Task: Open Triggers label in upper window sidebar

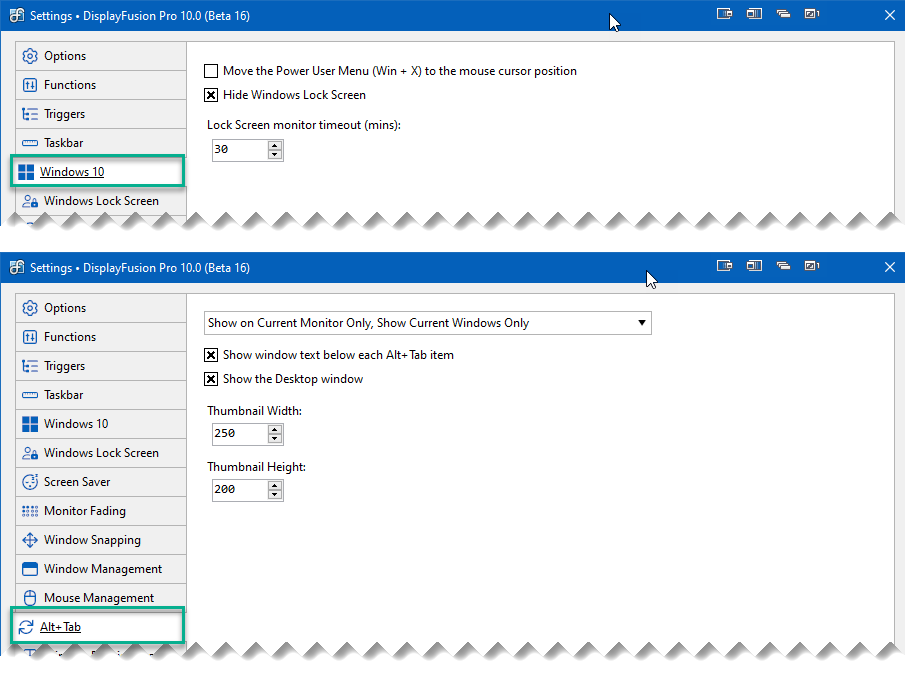Action: (65, 114)
